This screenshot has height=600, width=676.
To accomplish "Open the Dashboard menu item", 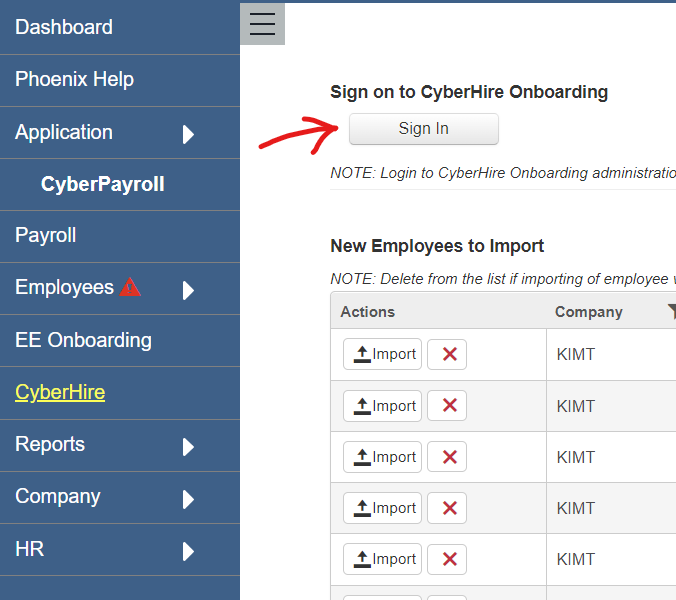I will 120,27.
